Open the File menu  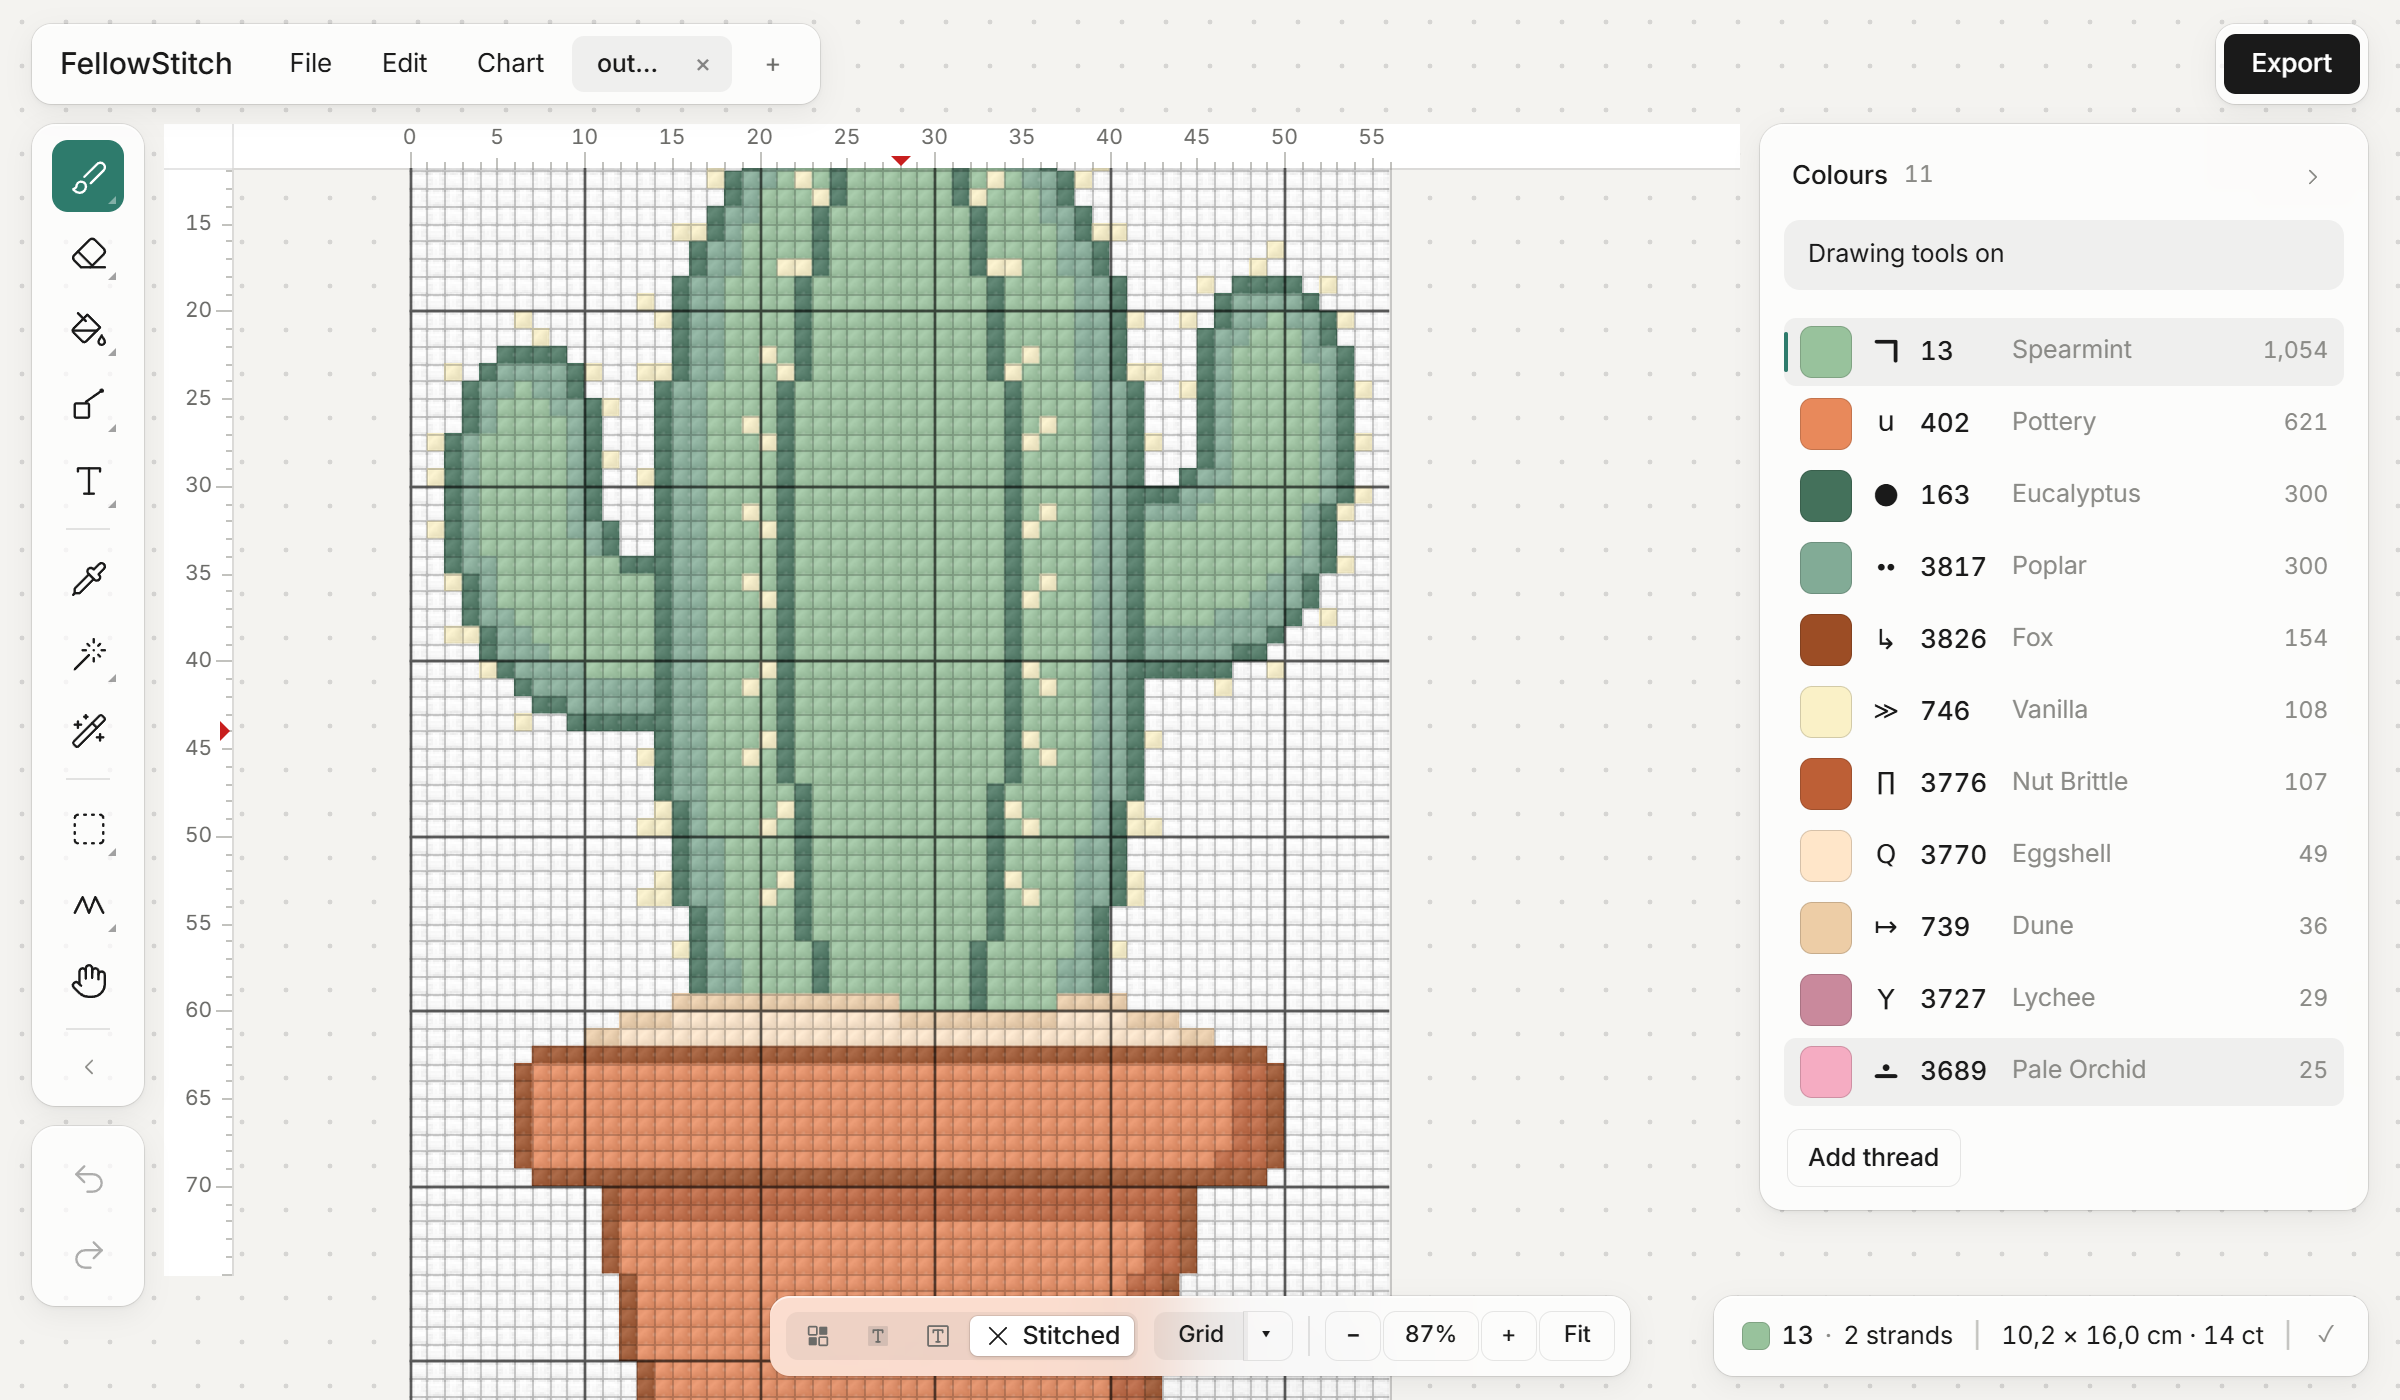click(310, 64)
